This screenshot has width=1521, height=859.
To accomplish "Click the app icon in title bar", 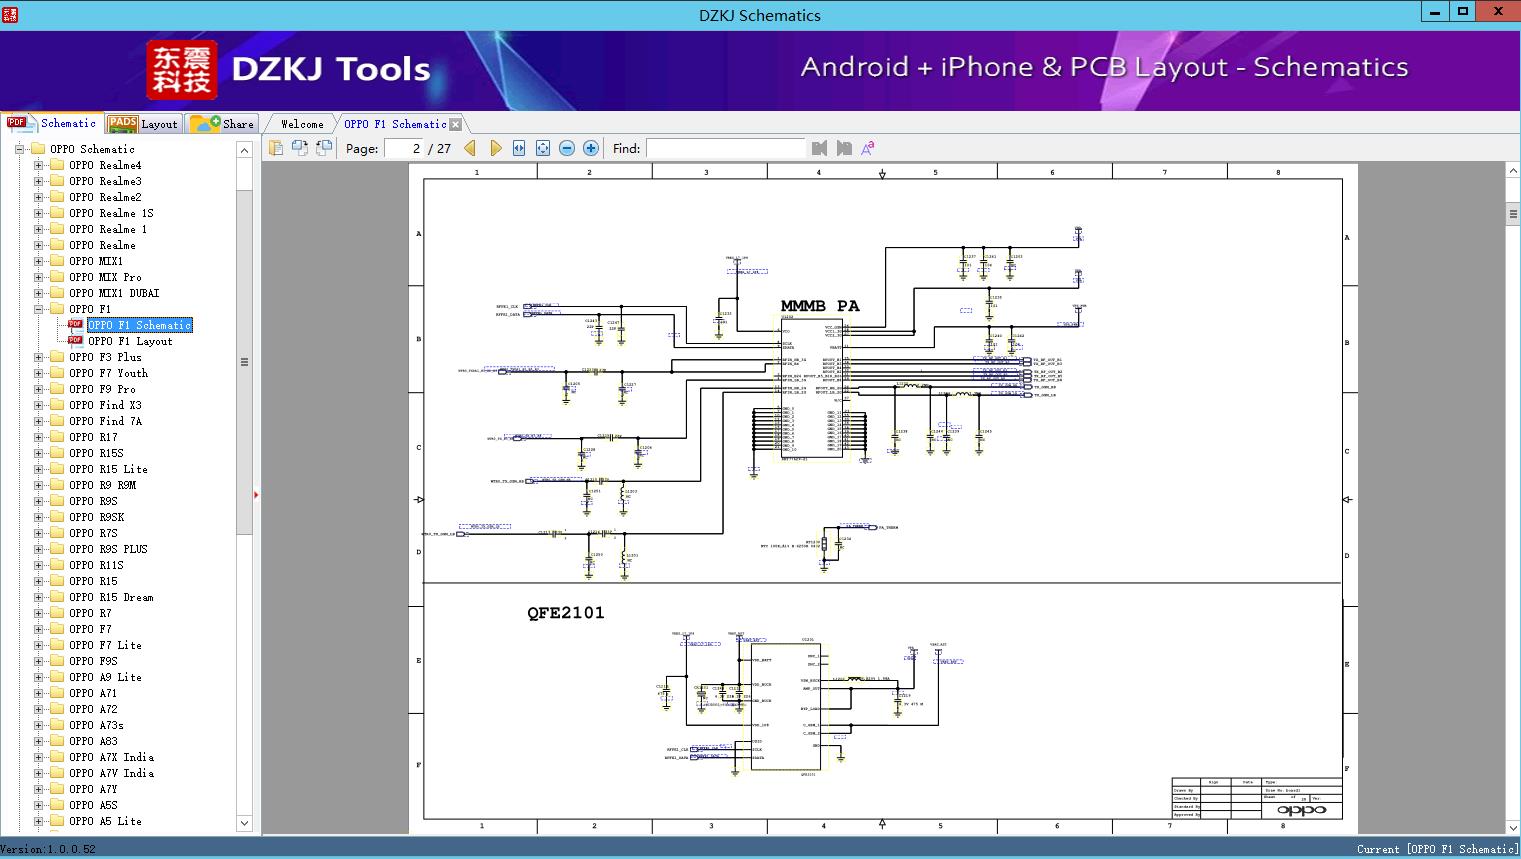I will coord(12,15).
